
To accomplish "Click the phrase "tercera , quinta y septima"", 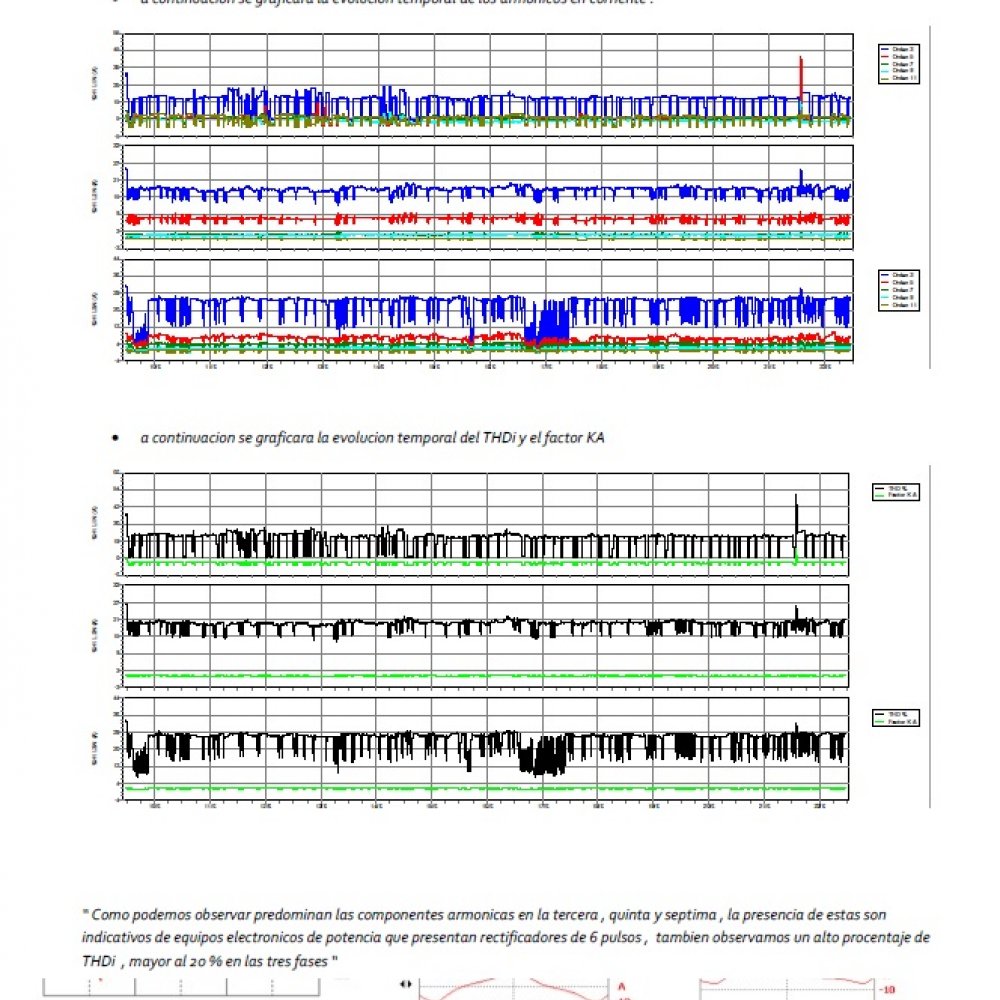I will (634, 915).
